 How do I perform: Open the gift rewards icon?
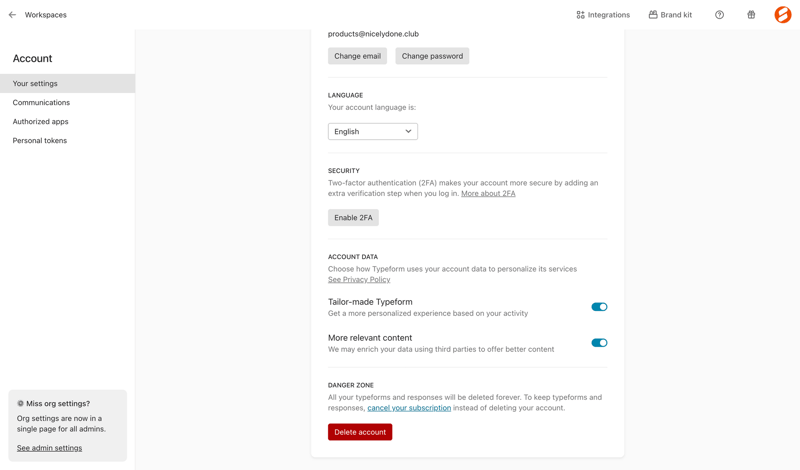[751, 15]
